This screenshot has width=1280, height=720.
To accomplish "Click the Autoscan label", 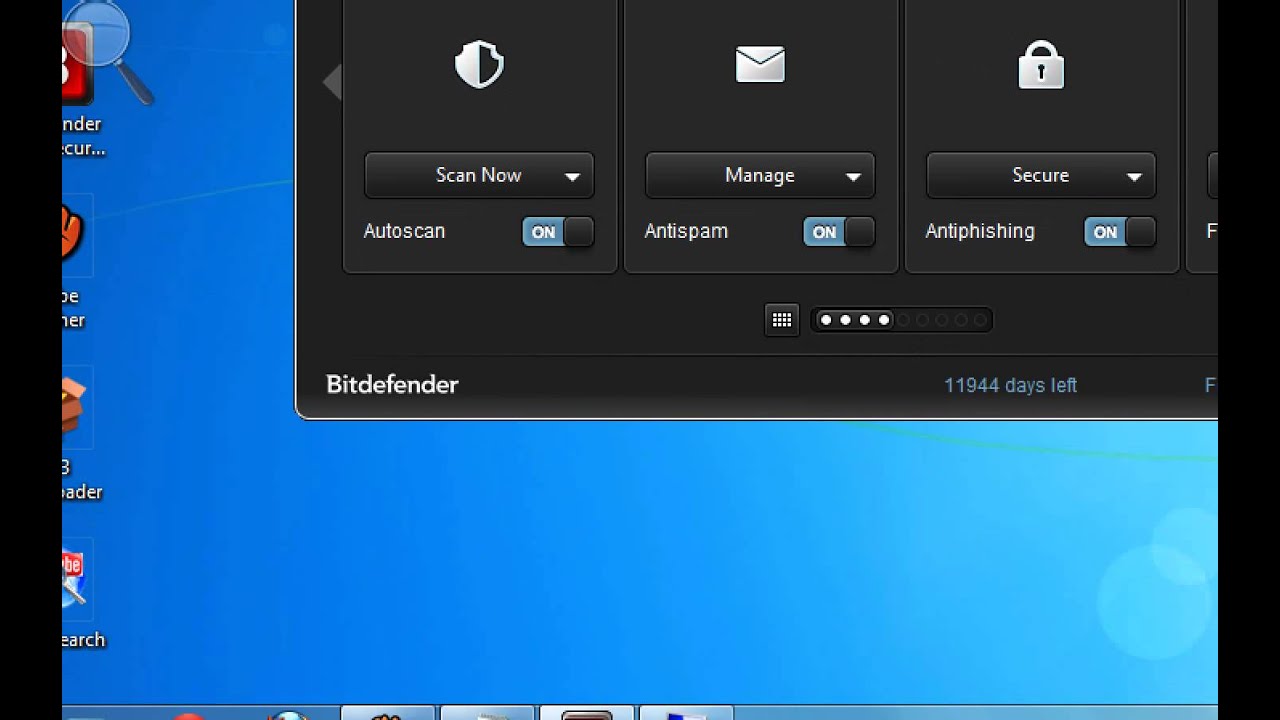I will (x=404, y=231).
